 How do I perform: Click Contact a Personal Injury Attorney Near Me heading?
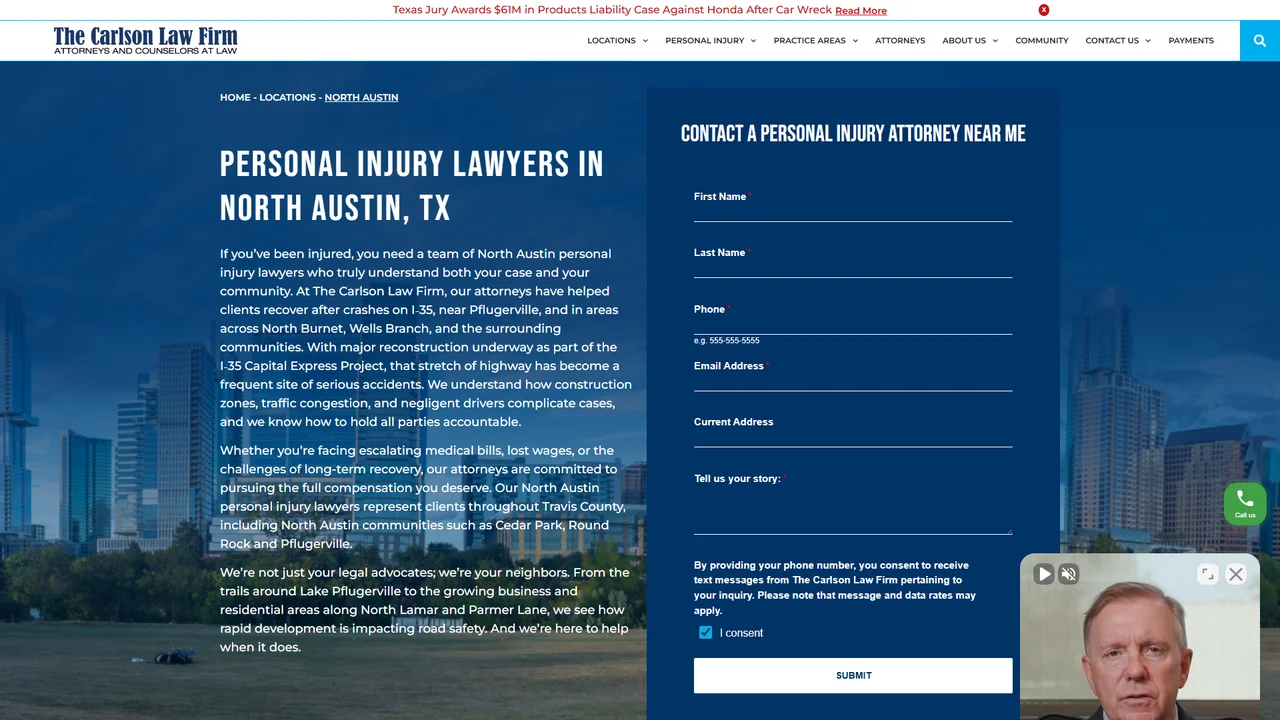pos(853,134)
